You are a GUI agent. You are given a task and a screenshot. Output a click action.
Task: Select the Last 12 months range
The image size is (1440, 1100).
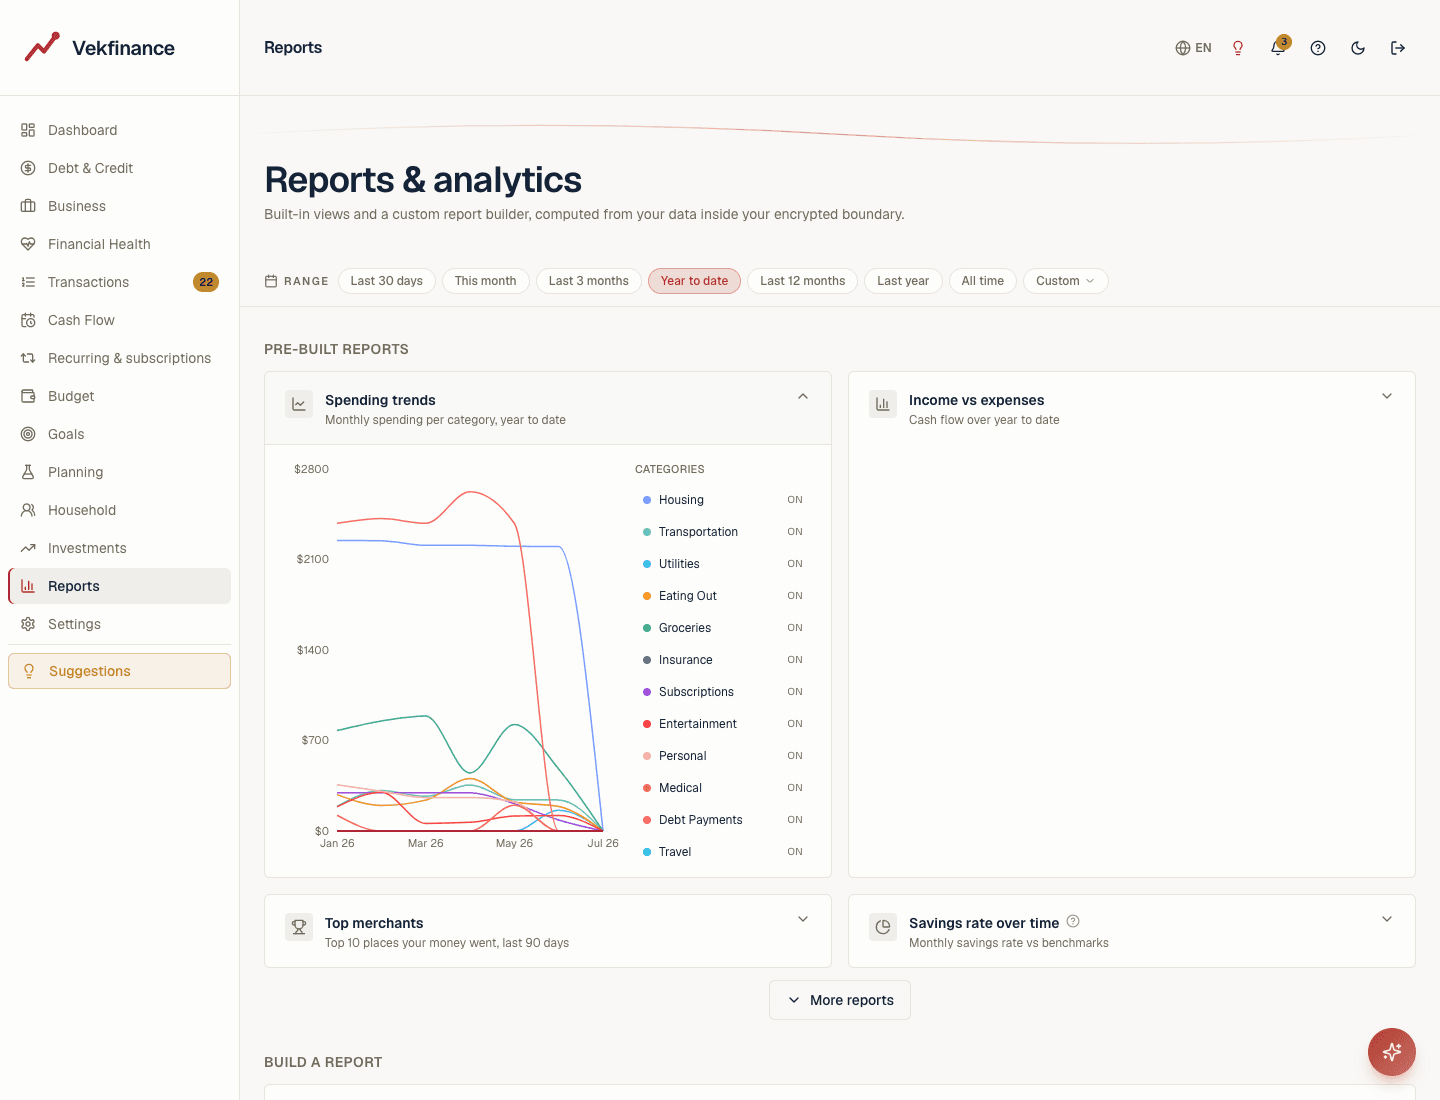coord(803,281)
